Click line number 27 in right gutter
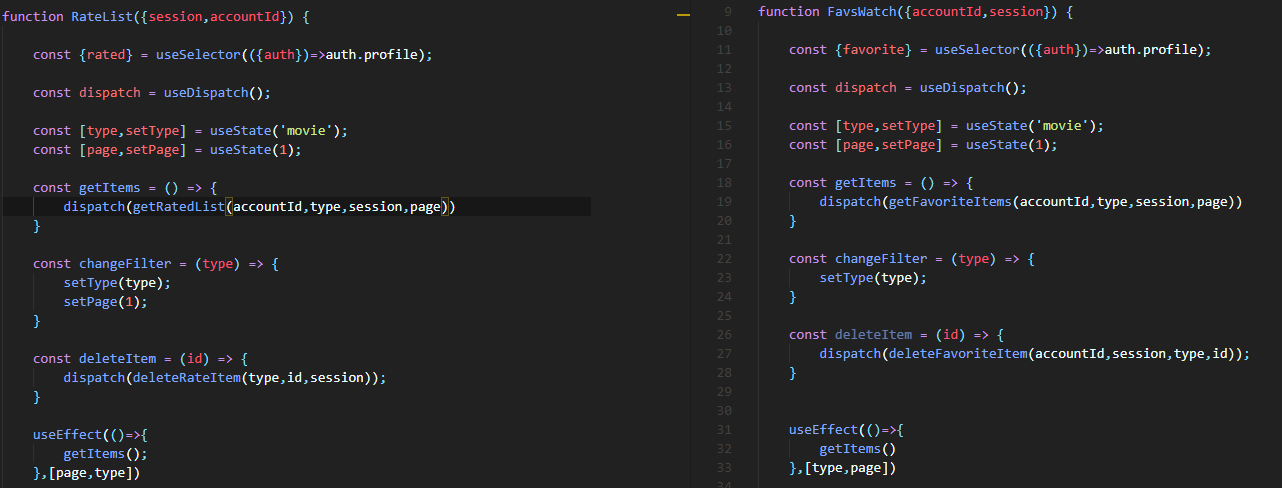 tap(725, 354)
